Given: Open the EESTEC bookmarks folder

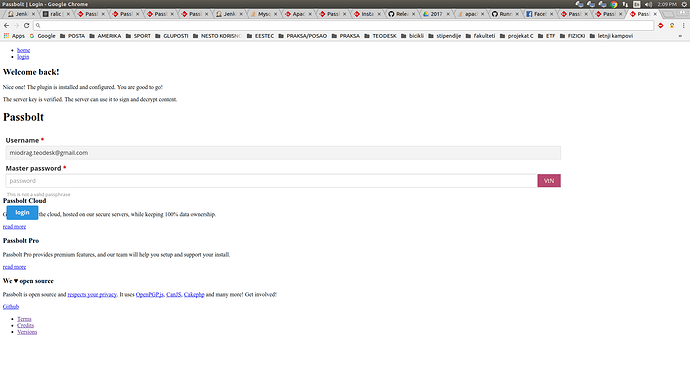Looking at the screenshot, I should click(261, 36).
